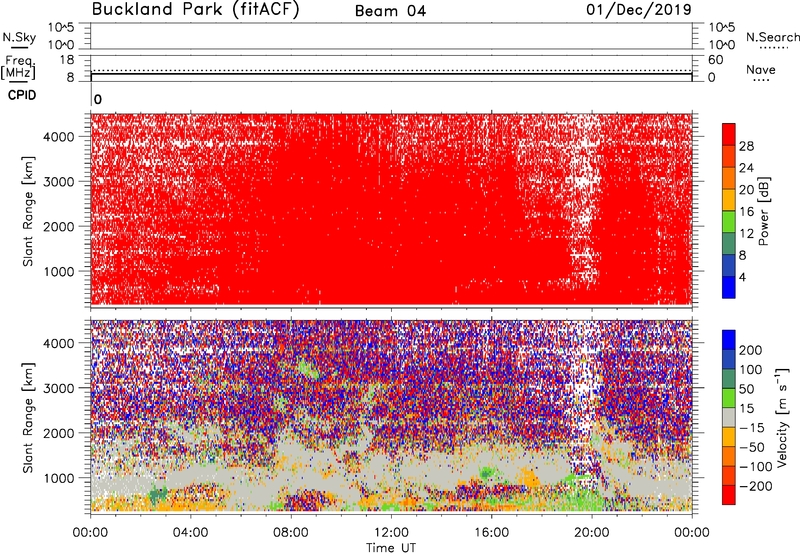Click the 'Power [dB]' color bar label
The height and width of the screenshot is (554, 800).
[763, 211]
